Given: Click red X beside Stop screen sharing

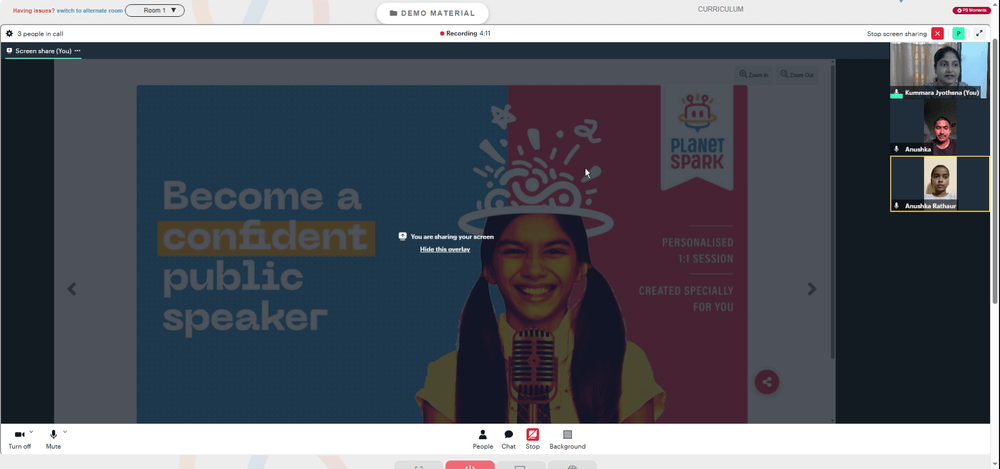Looking at the screenshot, I should click(x=938, y=33).
